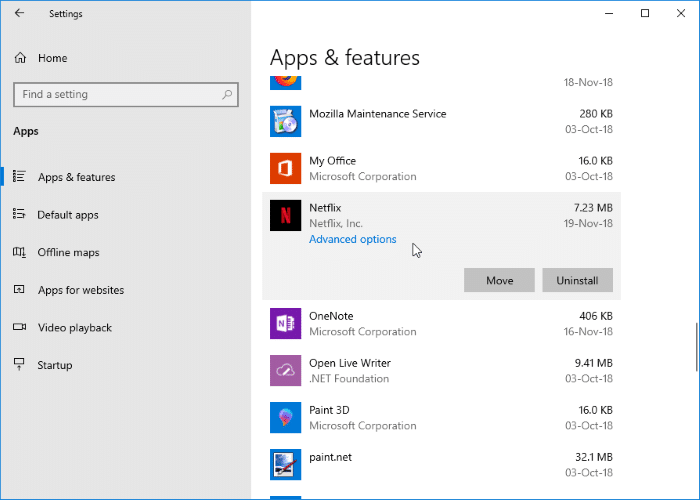The width and height of the screenshot is (700, 500).
Task: Select the Mozilla Maintenance Service name
Action: click(x=378, y=114)
